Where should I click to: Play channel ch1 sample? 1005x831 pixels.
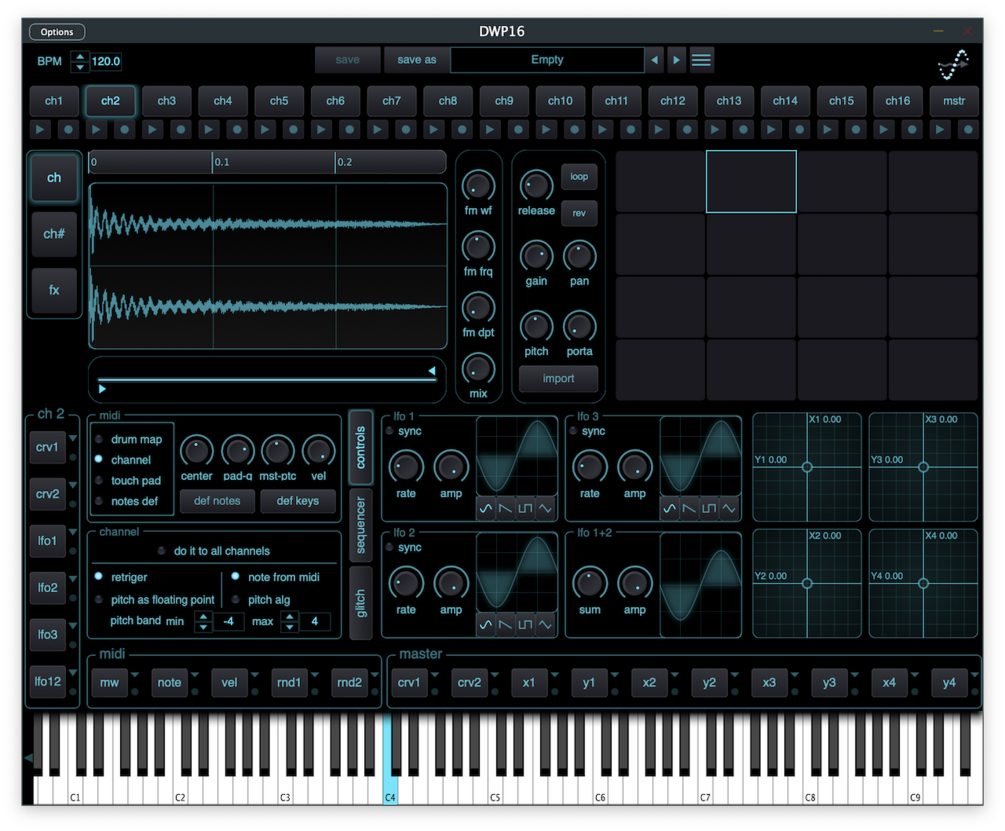(x=40, y=129)
